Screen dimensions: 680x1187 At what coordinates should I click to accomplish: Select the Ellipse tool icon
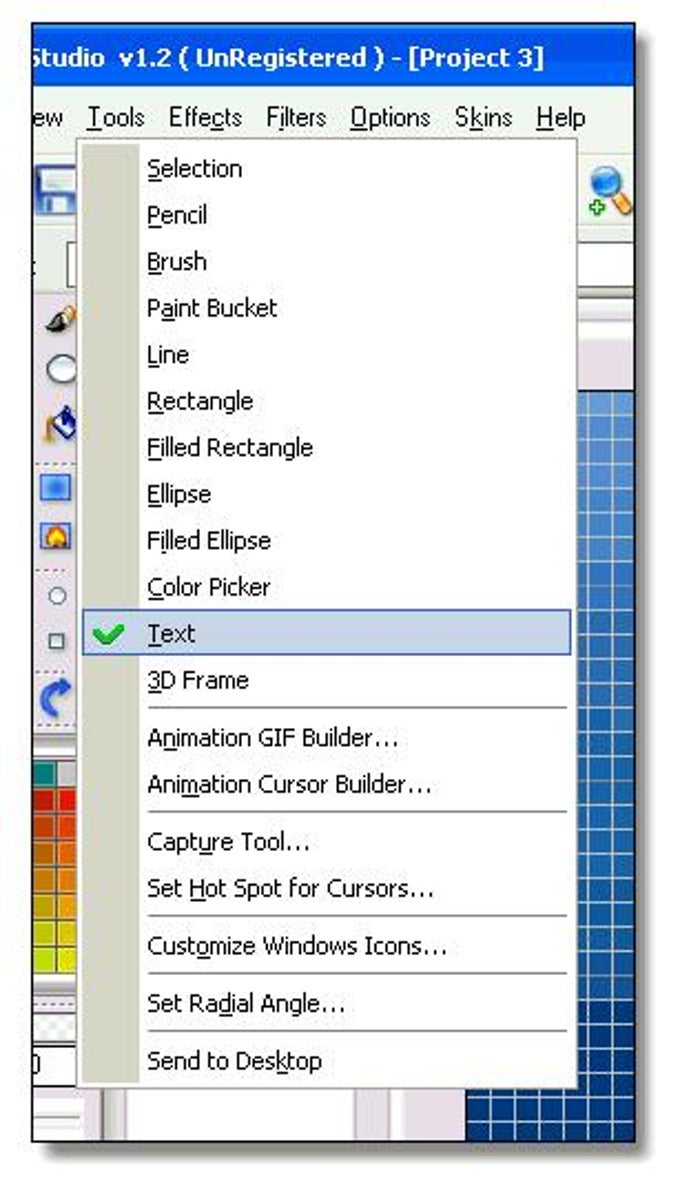tap(58, 370)
